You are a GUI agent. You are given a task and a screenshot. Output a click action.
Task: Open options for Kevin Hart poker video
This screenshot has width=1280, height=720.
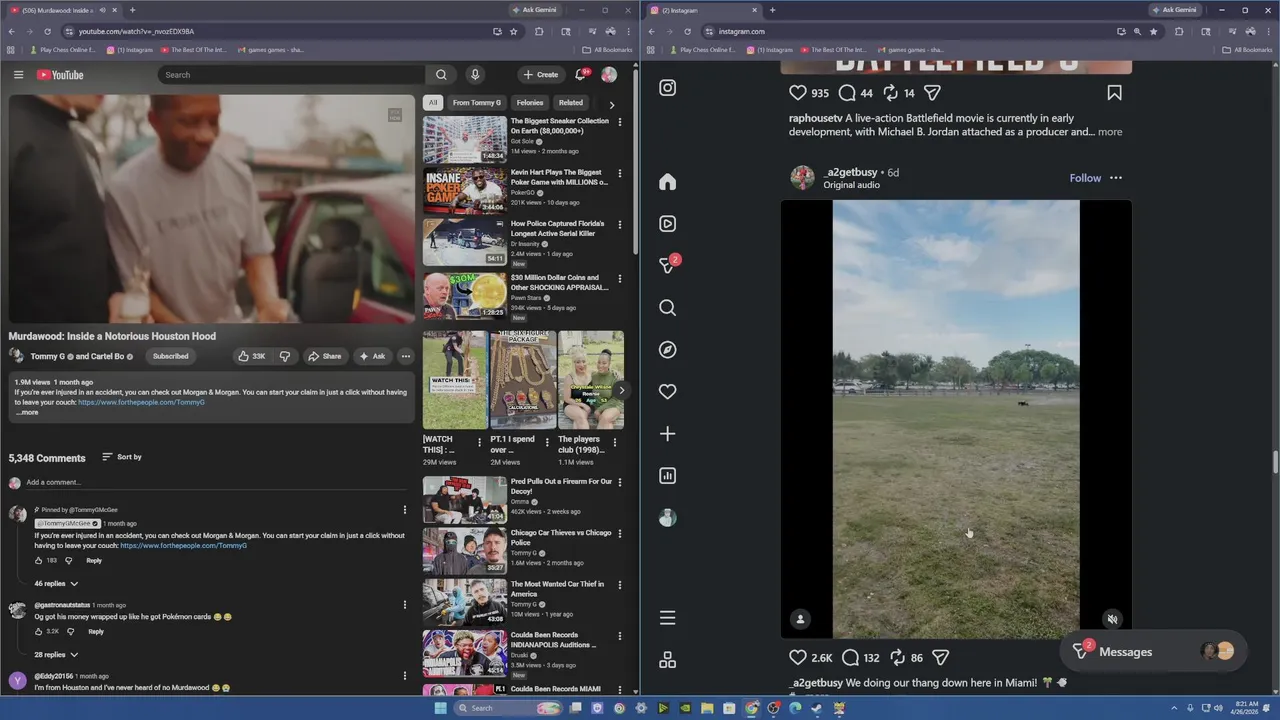pos(620,174)
